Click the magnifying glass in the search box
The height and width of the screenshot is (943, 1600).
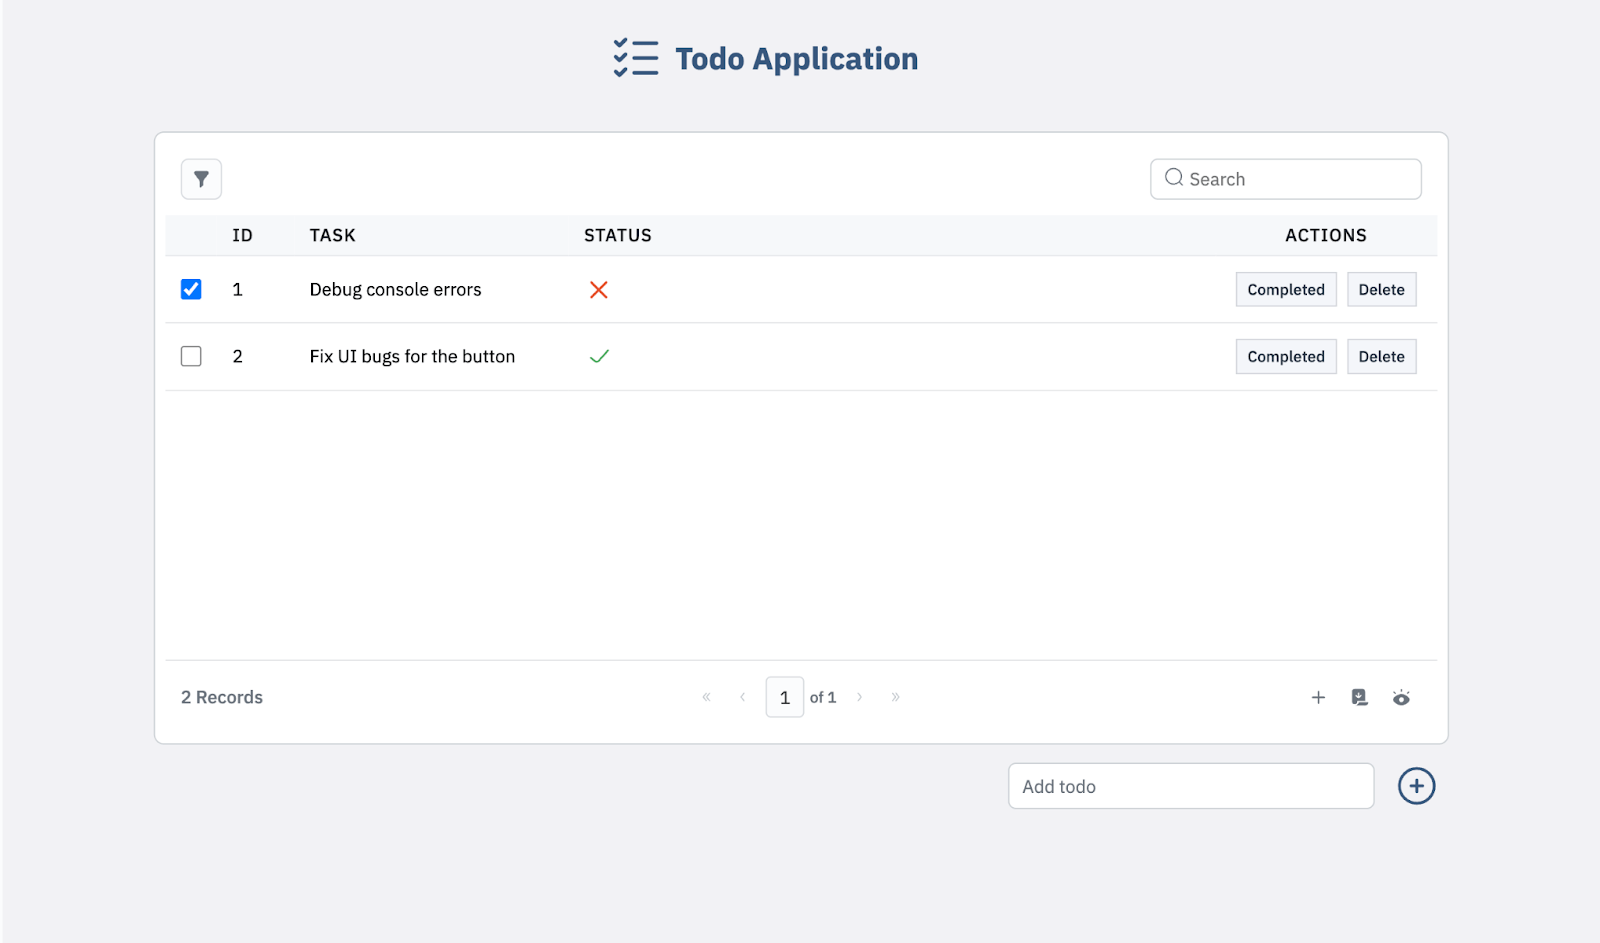click(x=1173, y=178)
